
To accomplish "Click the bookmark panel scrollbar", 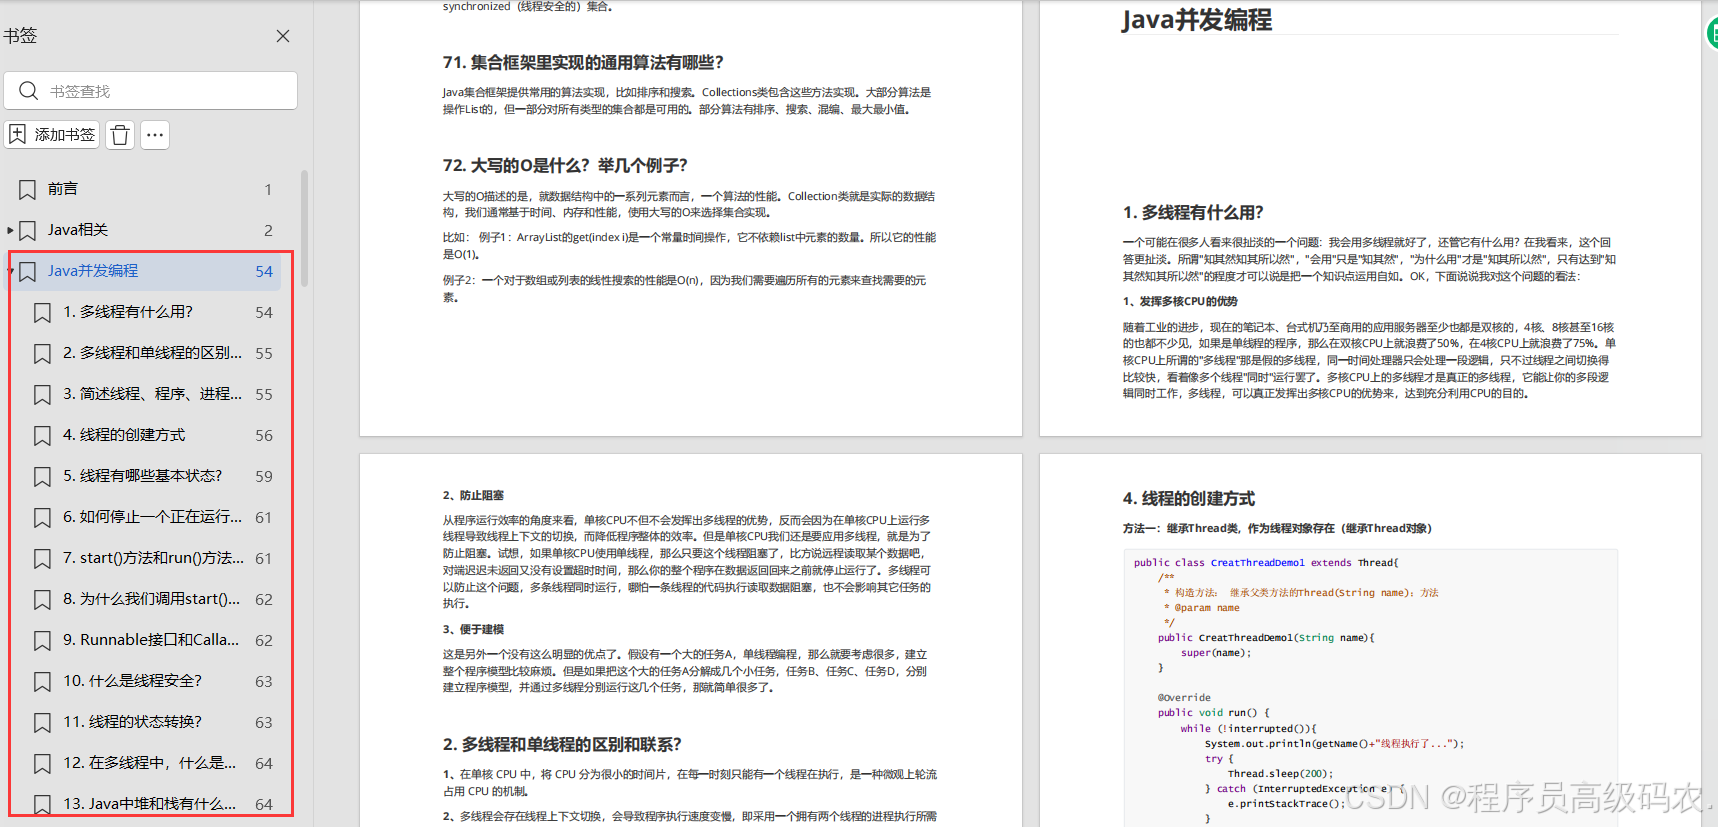I will (304, 228).
